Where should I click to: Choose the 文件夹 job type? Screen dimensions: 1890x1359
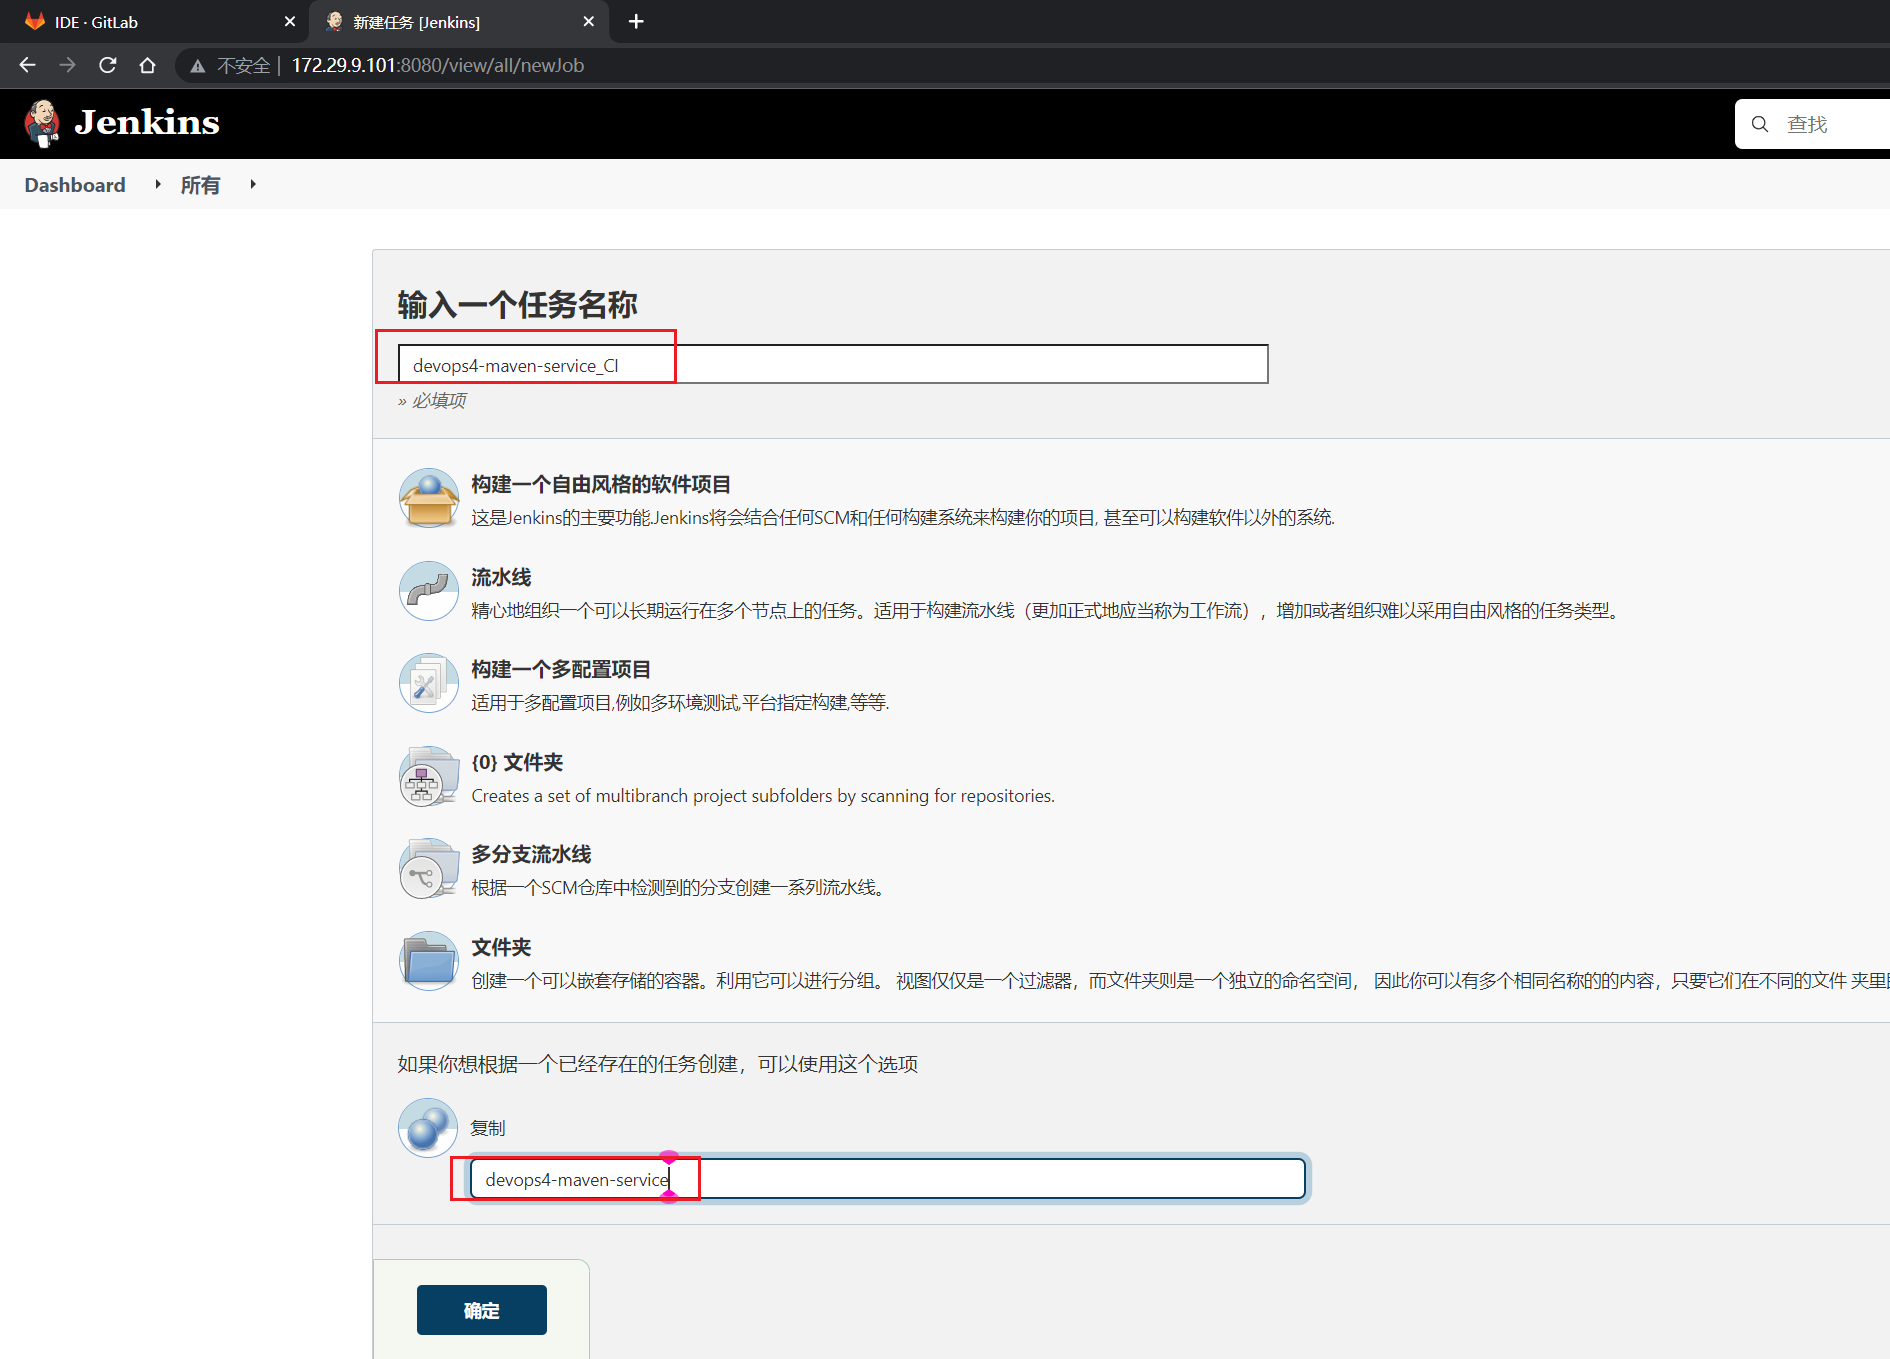tap(500, 946)
